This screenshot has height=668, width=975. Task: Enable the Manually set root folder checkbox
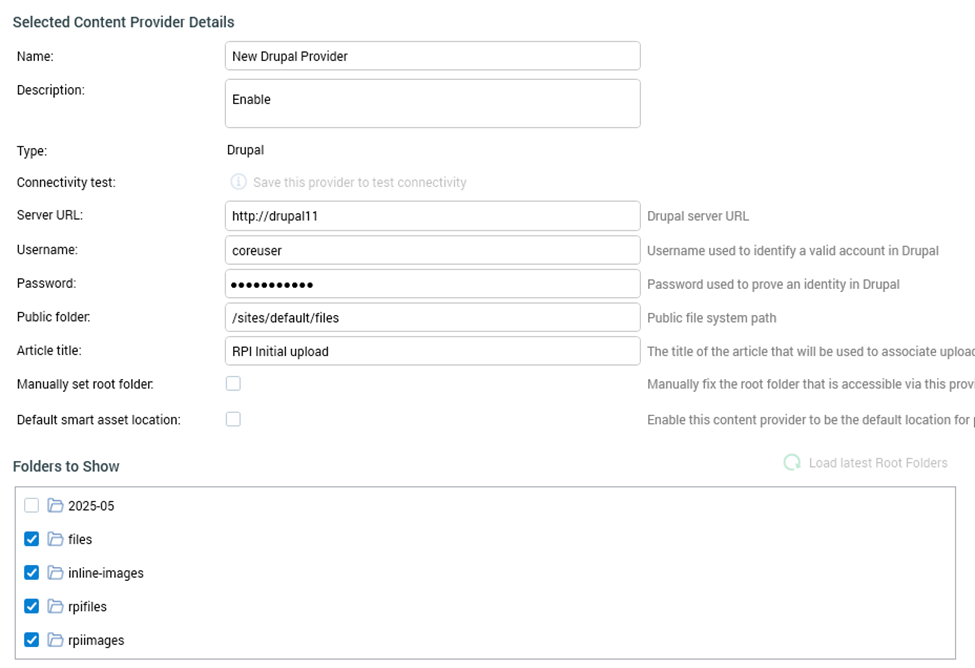coord(233,384)
